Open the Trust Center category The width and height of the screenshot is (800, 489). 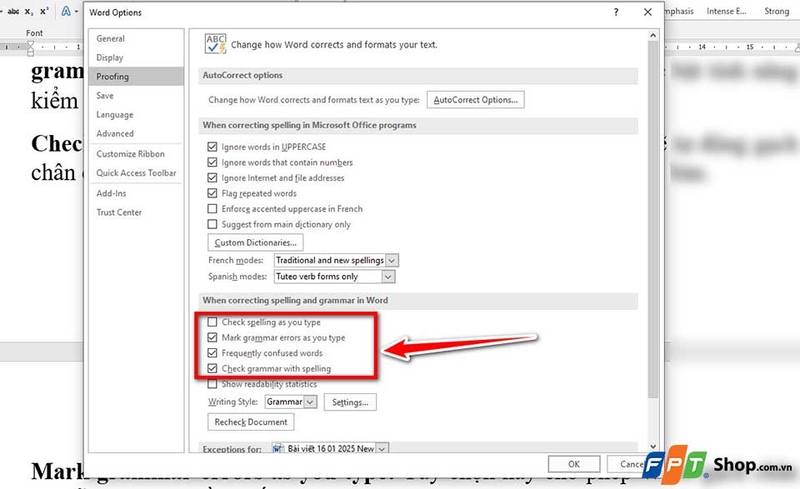136,212
